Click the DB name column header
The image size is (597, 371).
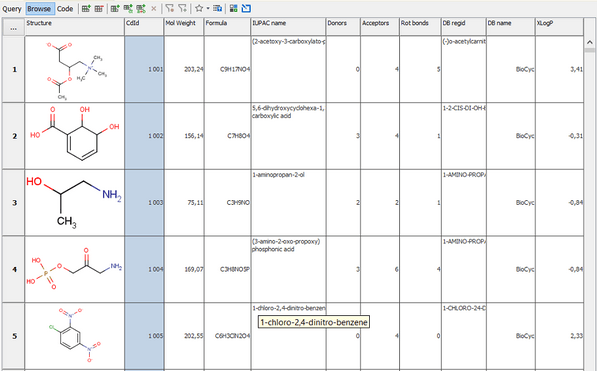coord(511,27)
